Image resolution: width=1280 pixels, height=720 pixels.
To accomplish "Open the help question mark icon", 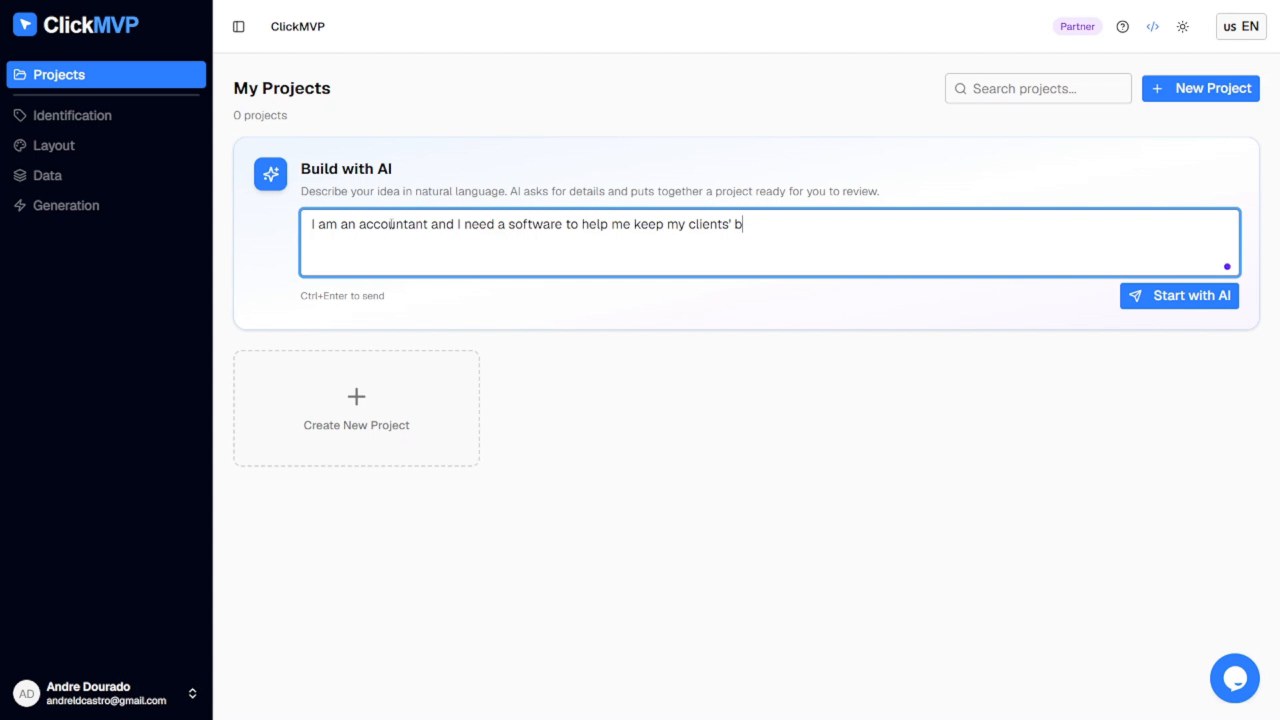I will point(1122,27).
